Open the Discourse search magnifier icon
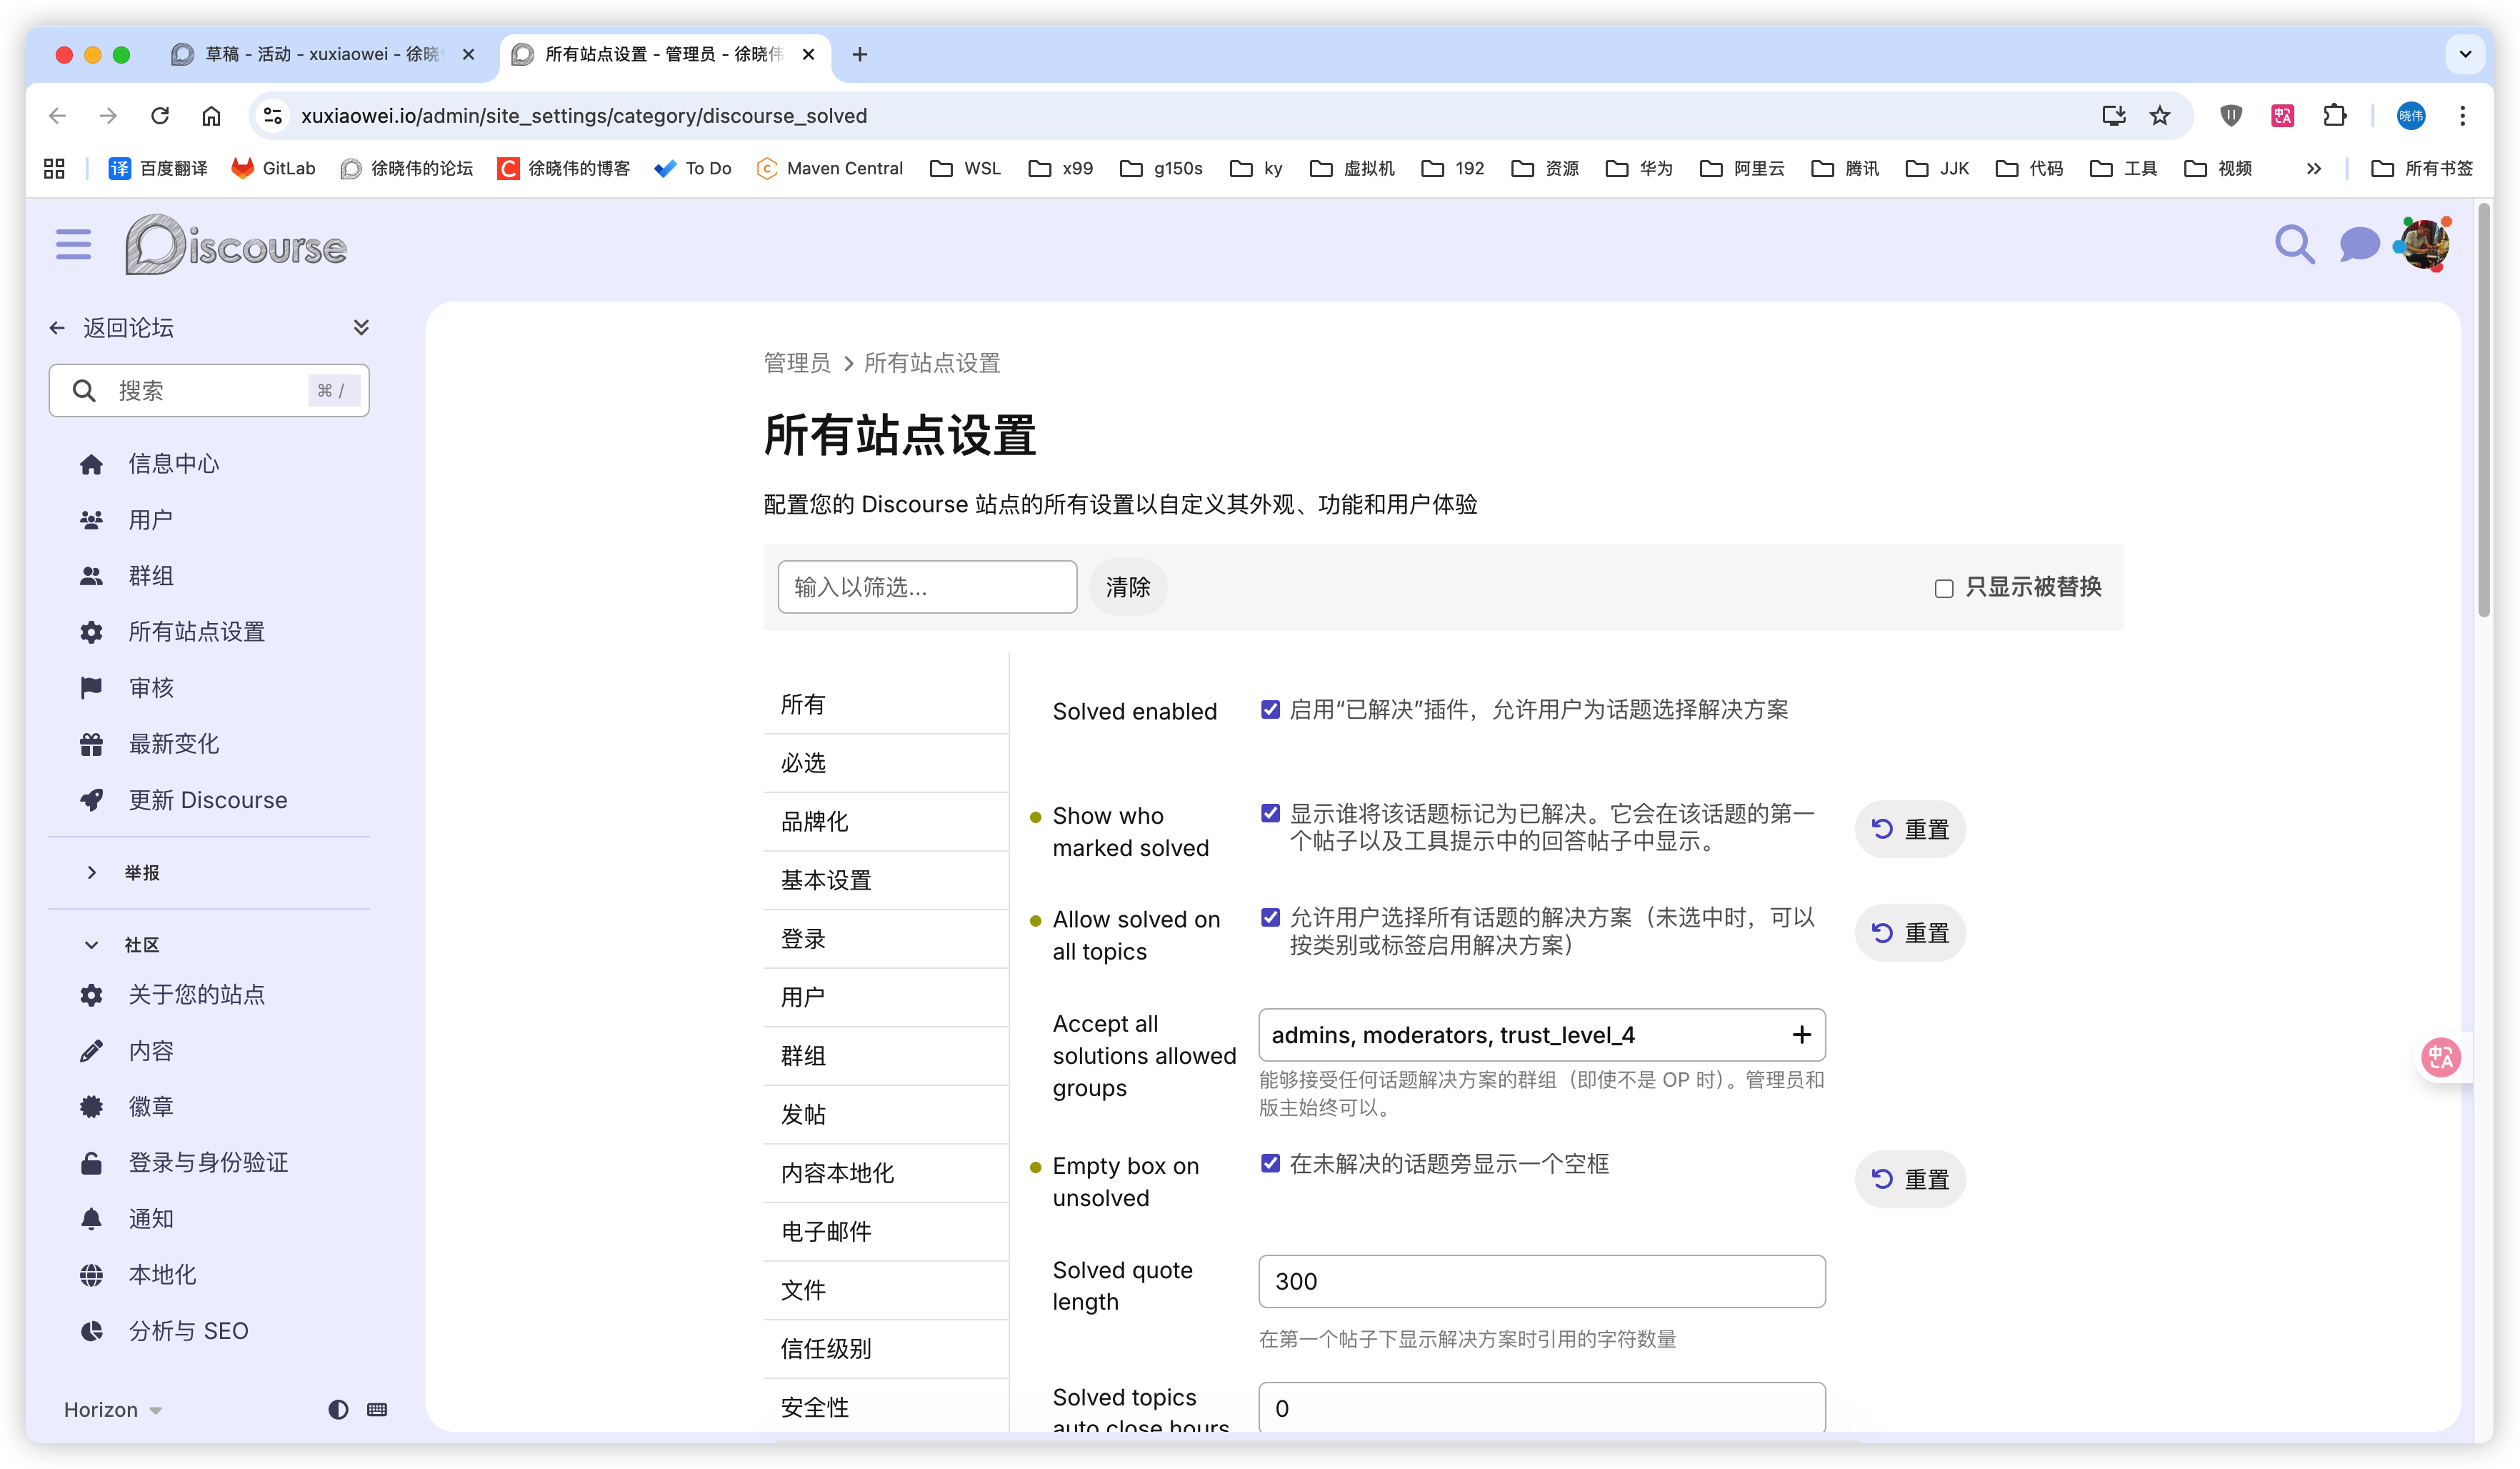 [x=2294, y=245]
